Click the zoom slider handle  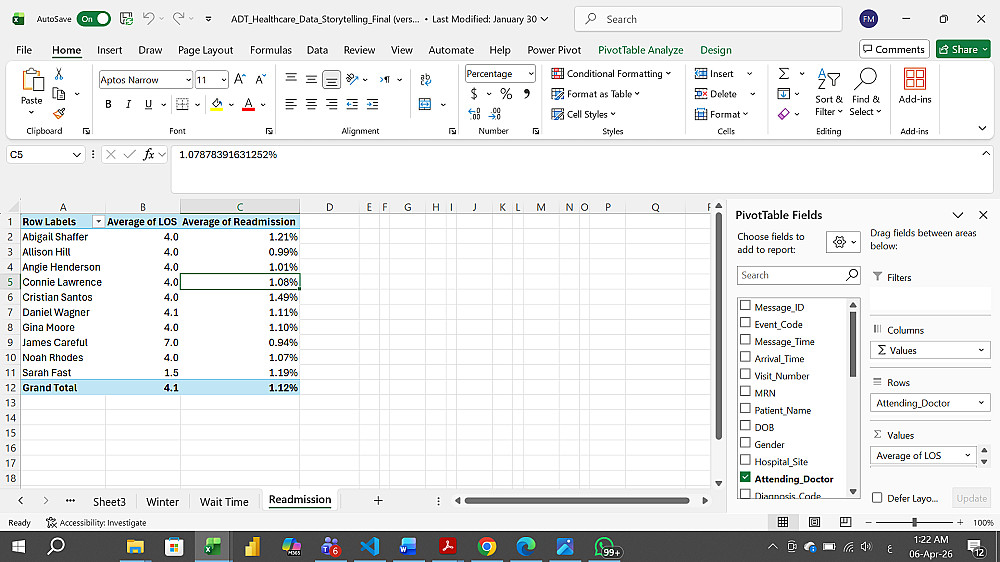(915, 522)
